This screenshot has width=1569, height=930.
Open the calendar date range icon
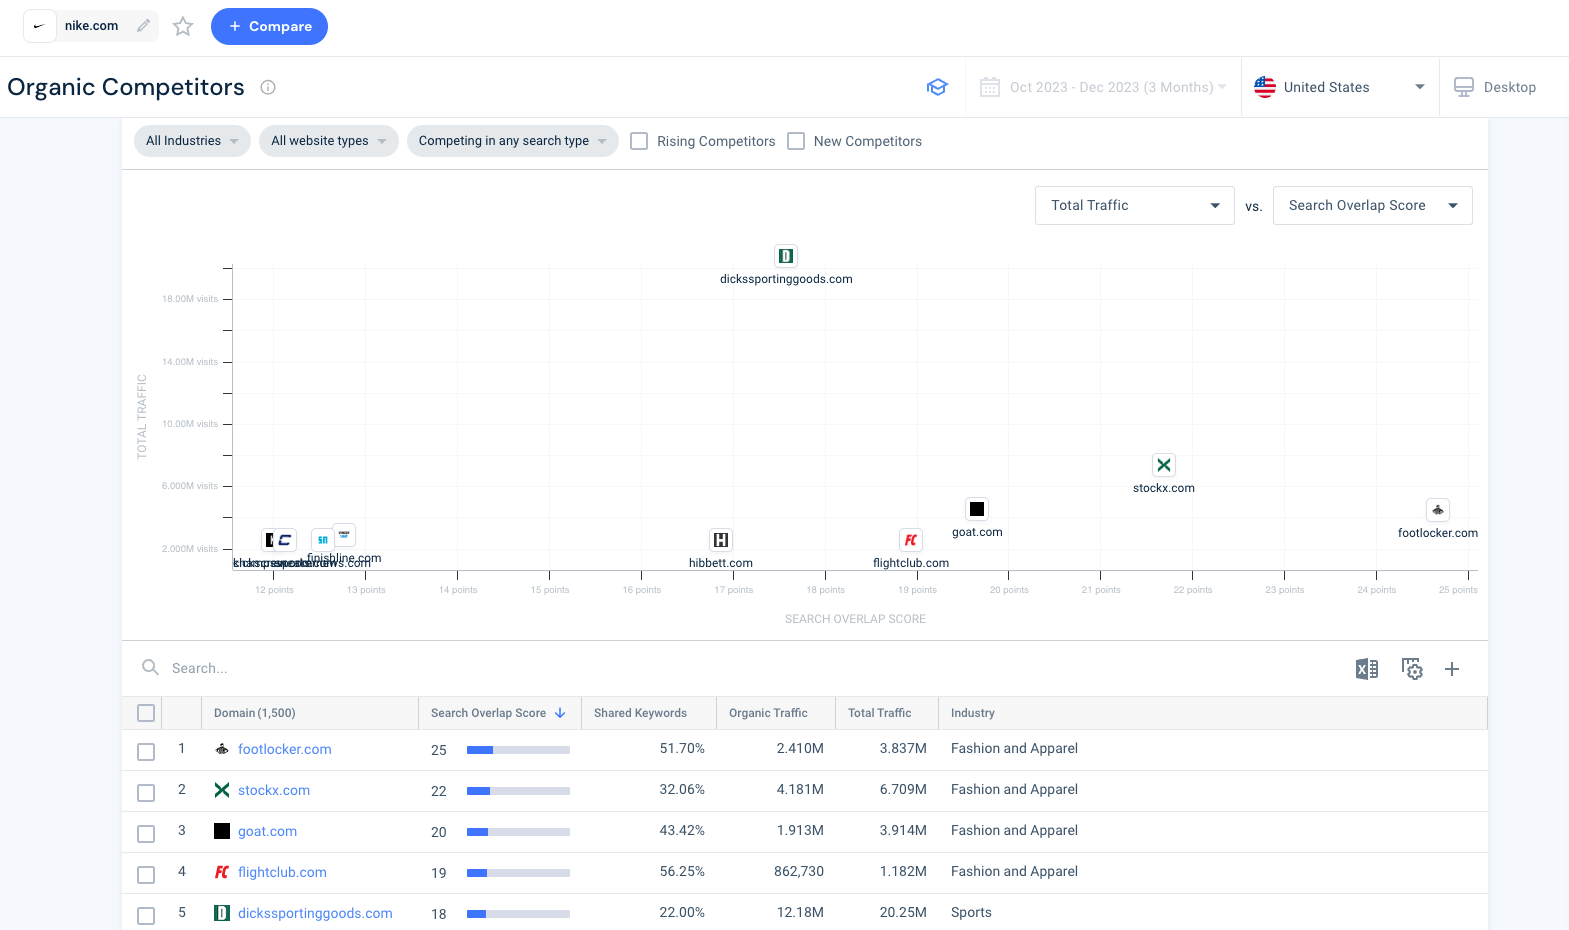990,87
